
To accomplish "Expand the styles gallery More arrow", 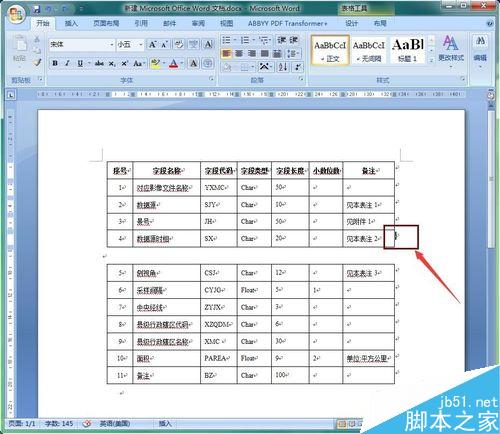I will tap(431, 59).
